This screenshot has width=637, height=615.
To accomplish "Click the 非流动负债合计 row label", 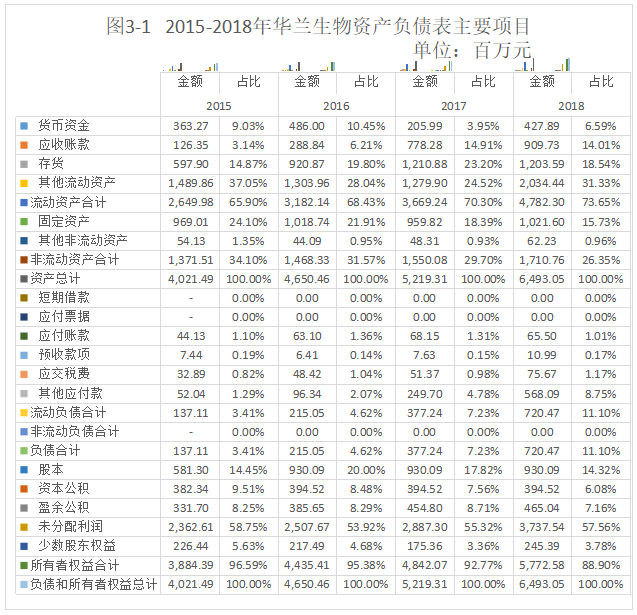I will (75, 431).
